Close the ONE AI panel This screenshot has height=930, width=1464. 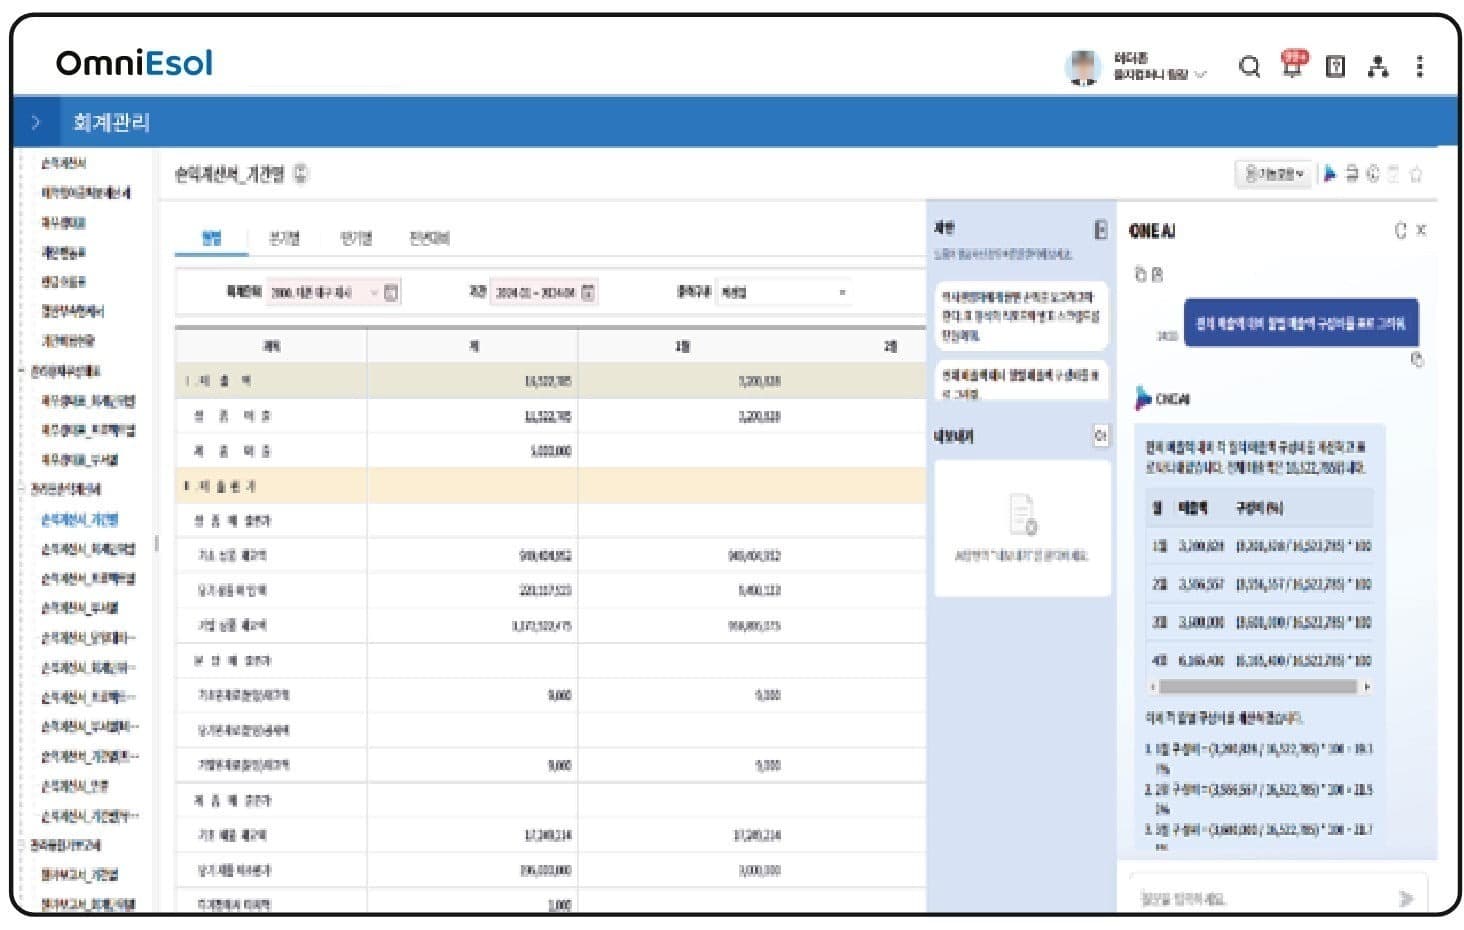point(1421,230)
